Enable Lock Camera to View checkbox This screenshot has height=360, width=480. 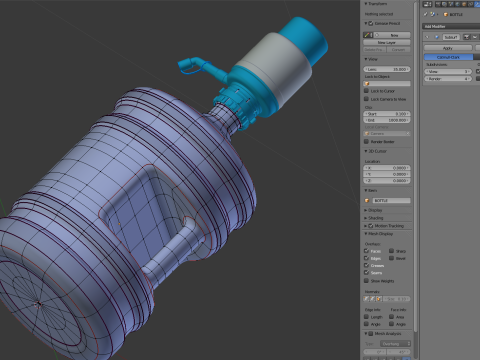(x=367, y=99)
